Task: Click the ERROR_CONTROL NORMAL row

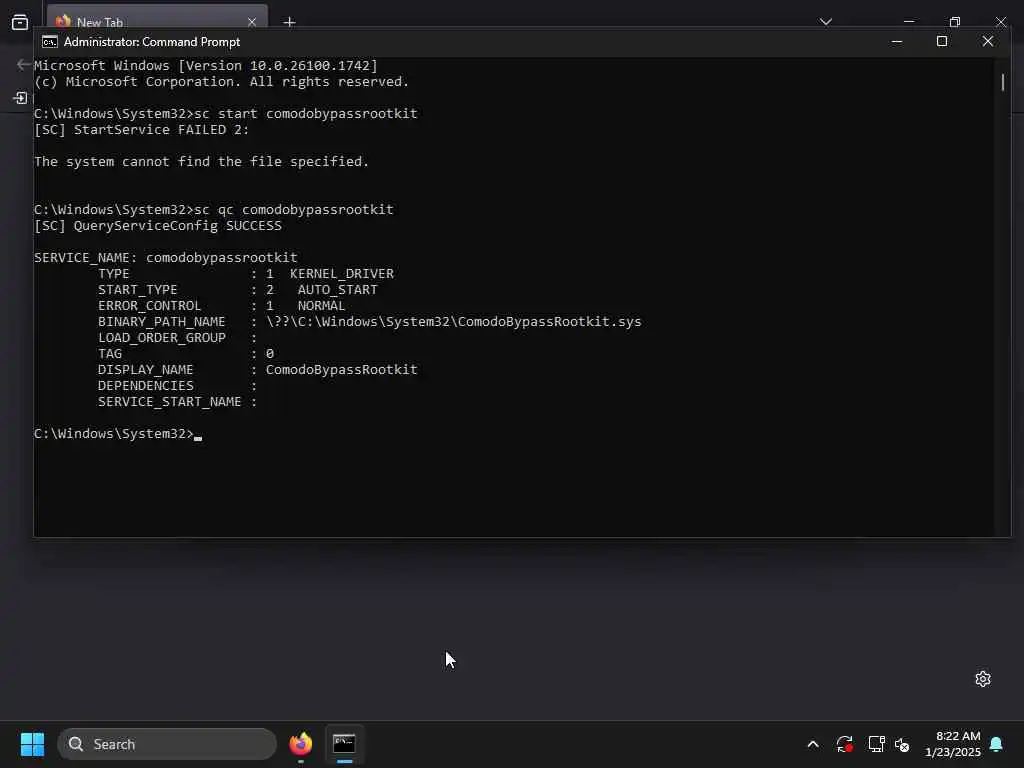Action: tap(221, 306)
